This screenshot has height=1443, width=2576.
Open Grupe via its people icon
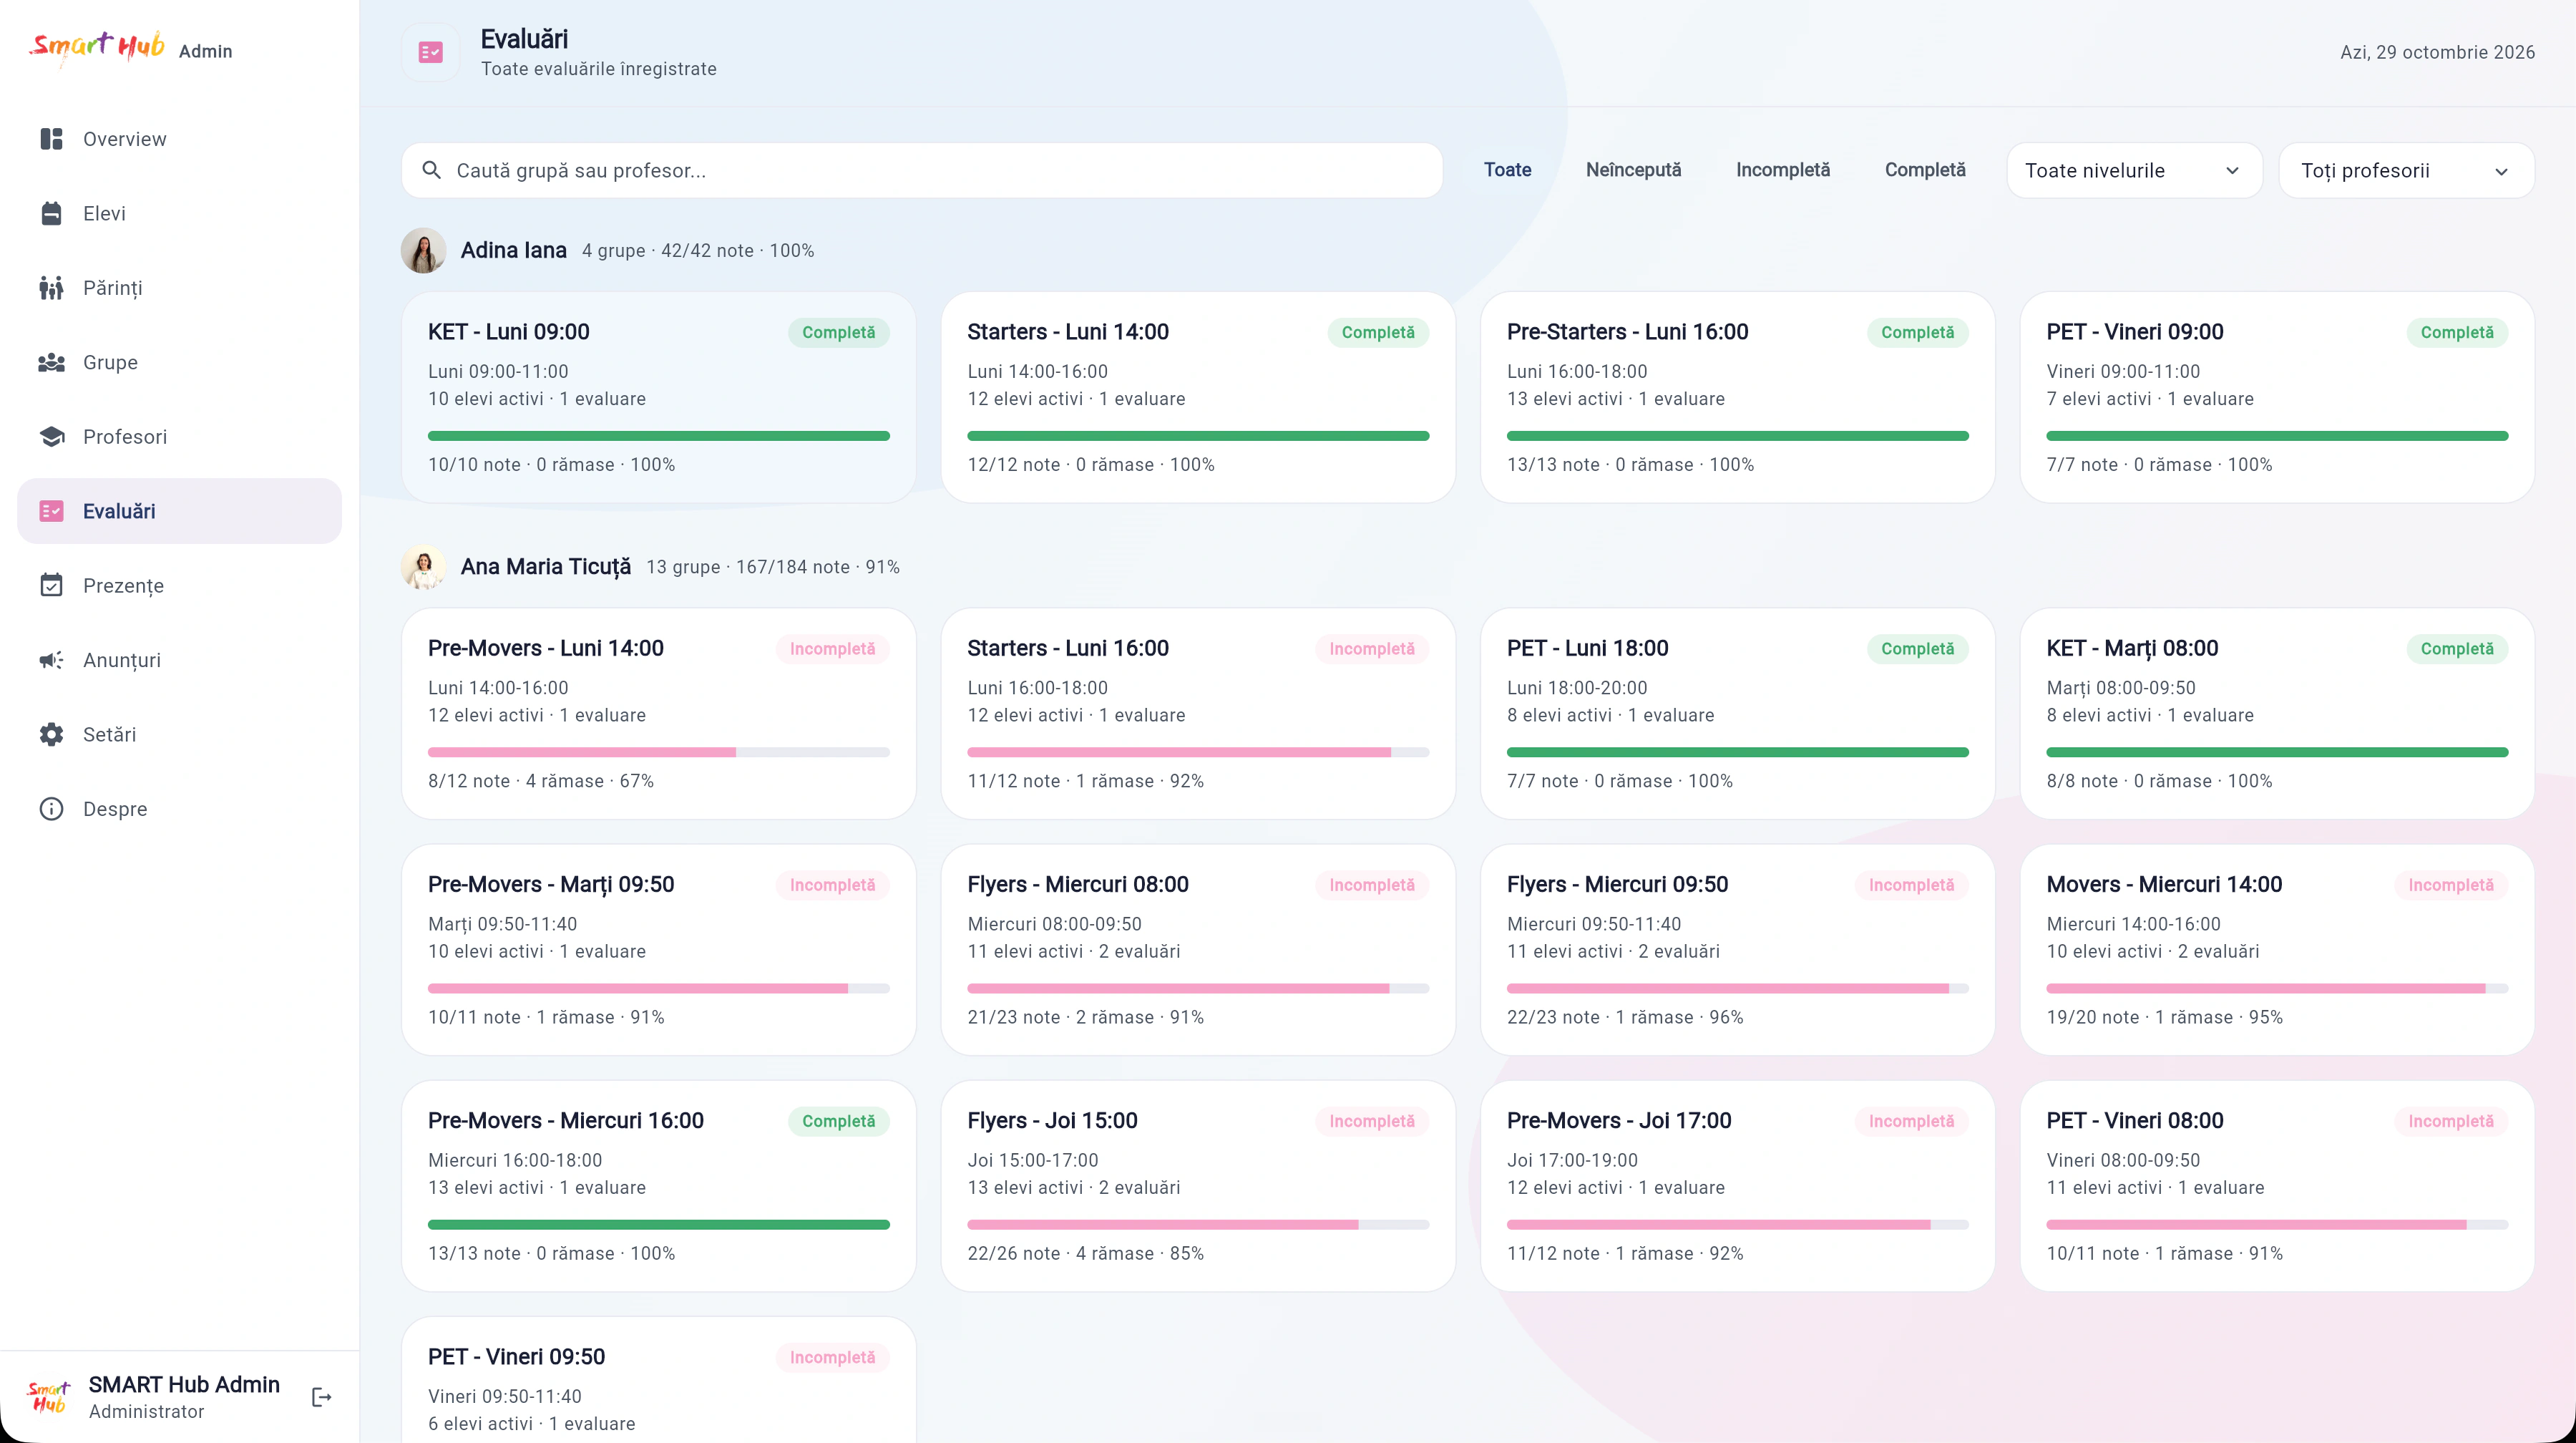tap(51, 362)
